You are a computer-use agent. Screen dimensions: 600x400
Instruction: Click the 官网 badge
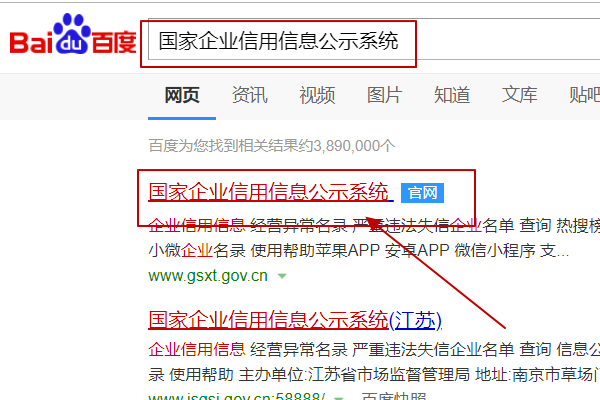coord(422,193)
